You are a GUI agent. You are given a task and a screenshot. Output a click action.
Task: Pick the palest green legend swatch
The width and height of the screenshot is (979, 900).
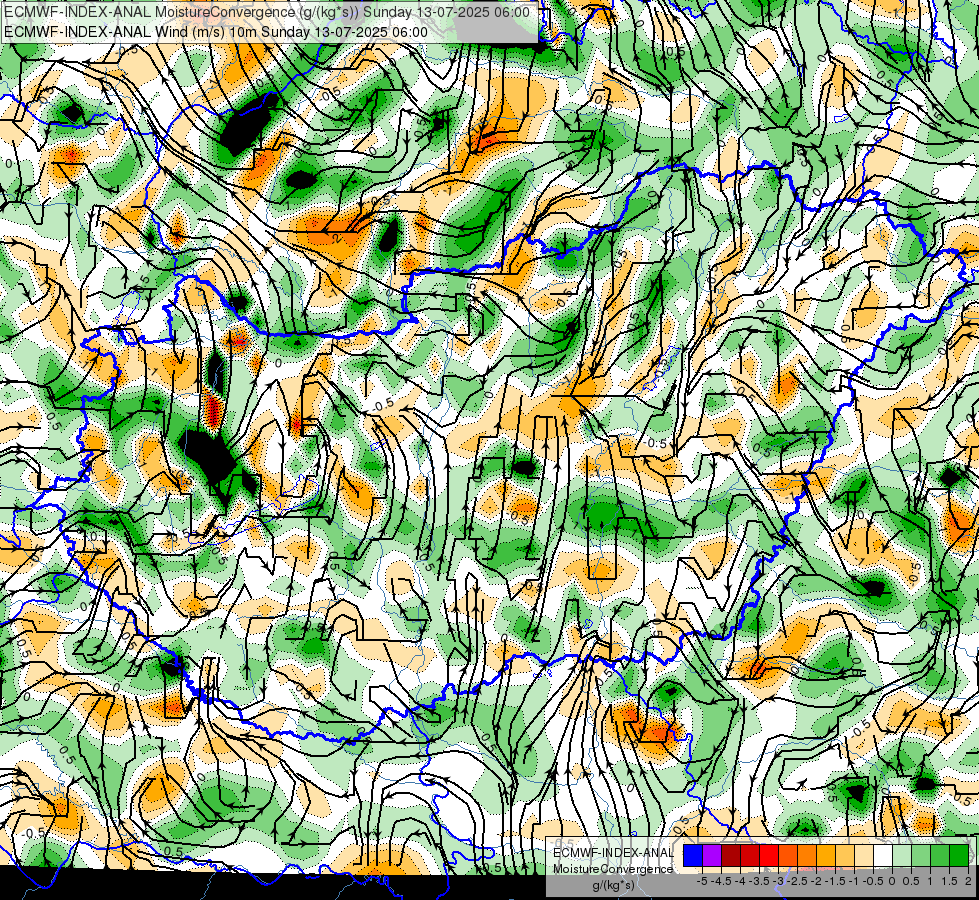click(902, 855)
